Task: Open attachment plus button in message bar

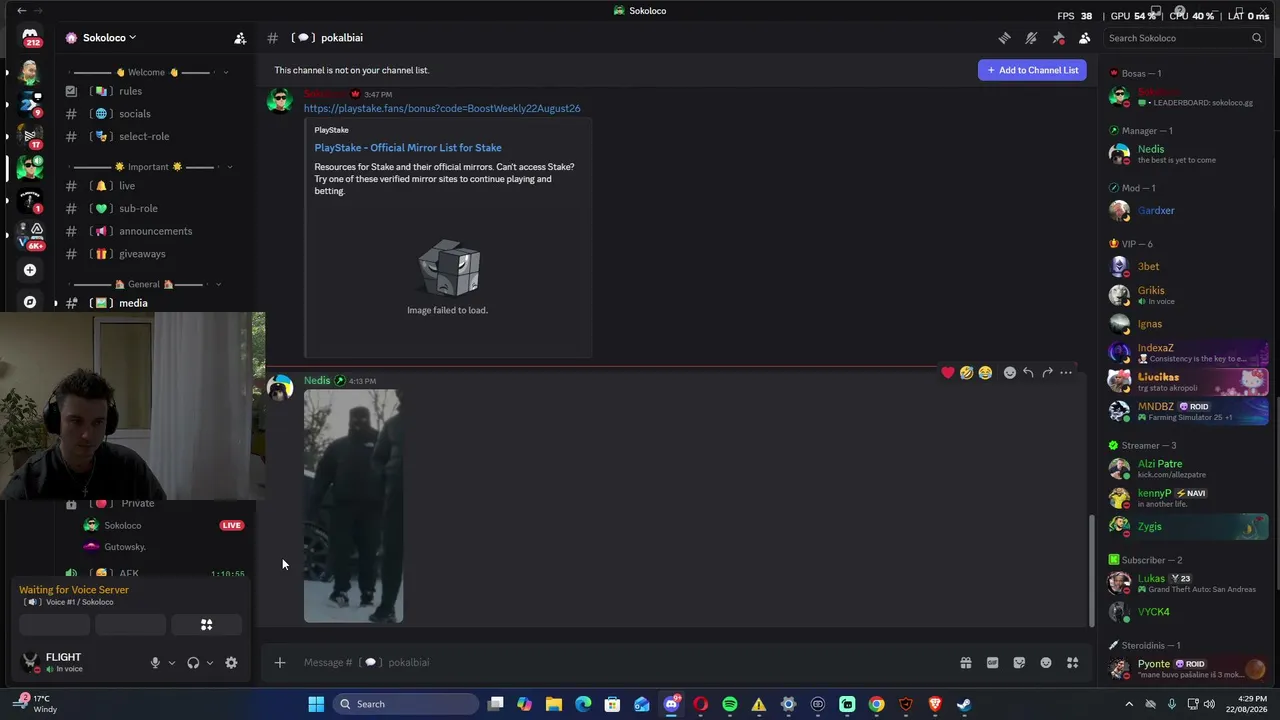Action: click(x=280, y=662)
